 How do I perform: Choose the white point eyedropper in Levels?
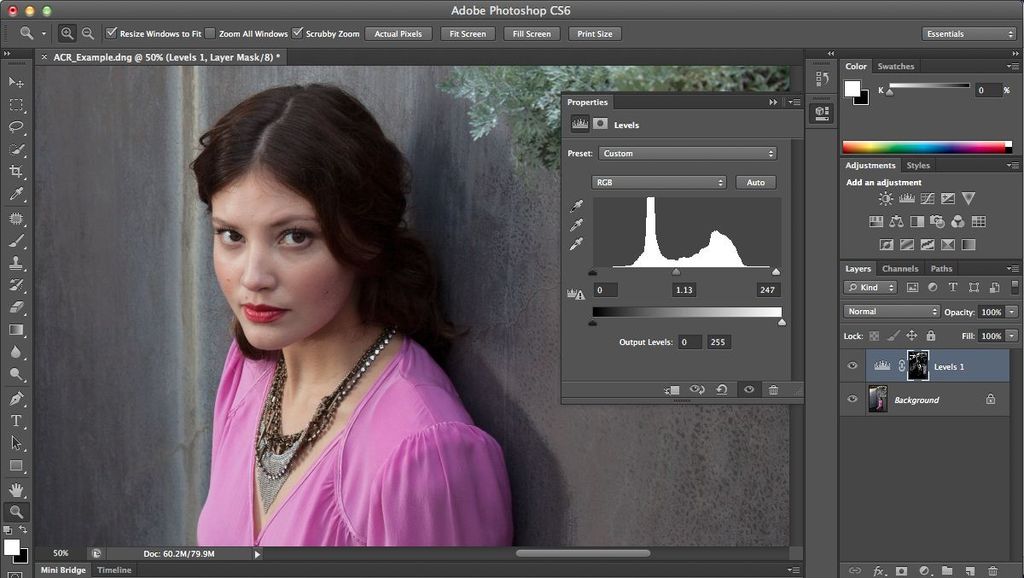click(x=576, y=244)
